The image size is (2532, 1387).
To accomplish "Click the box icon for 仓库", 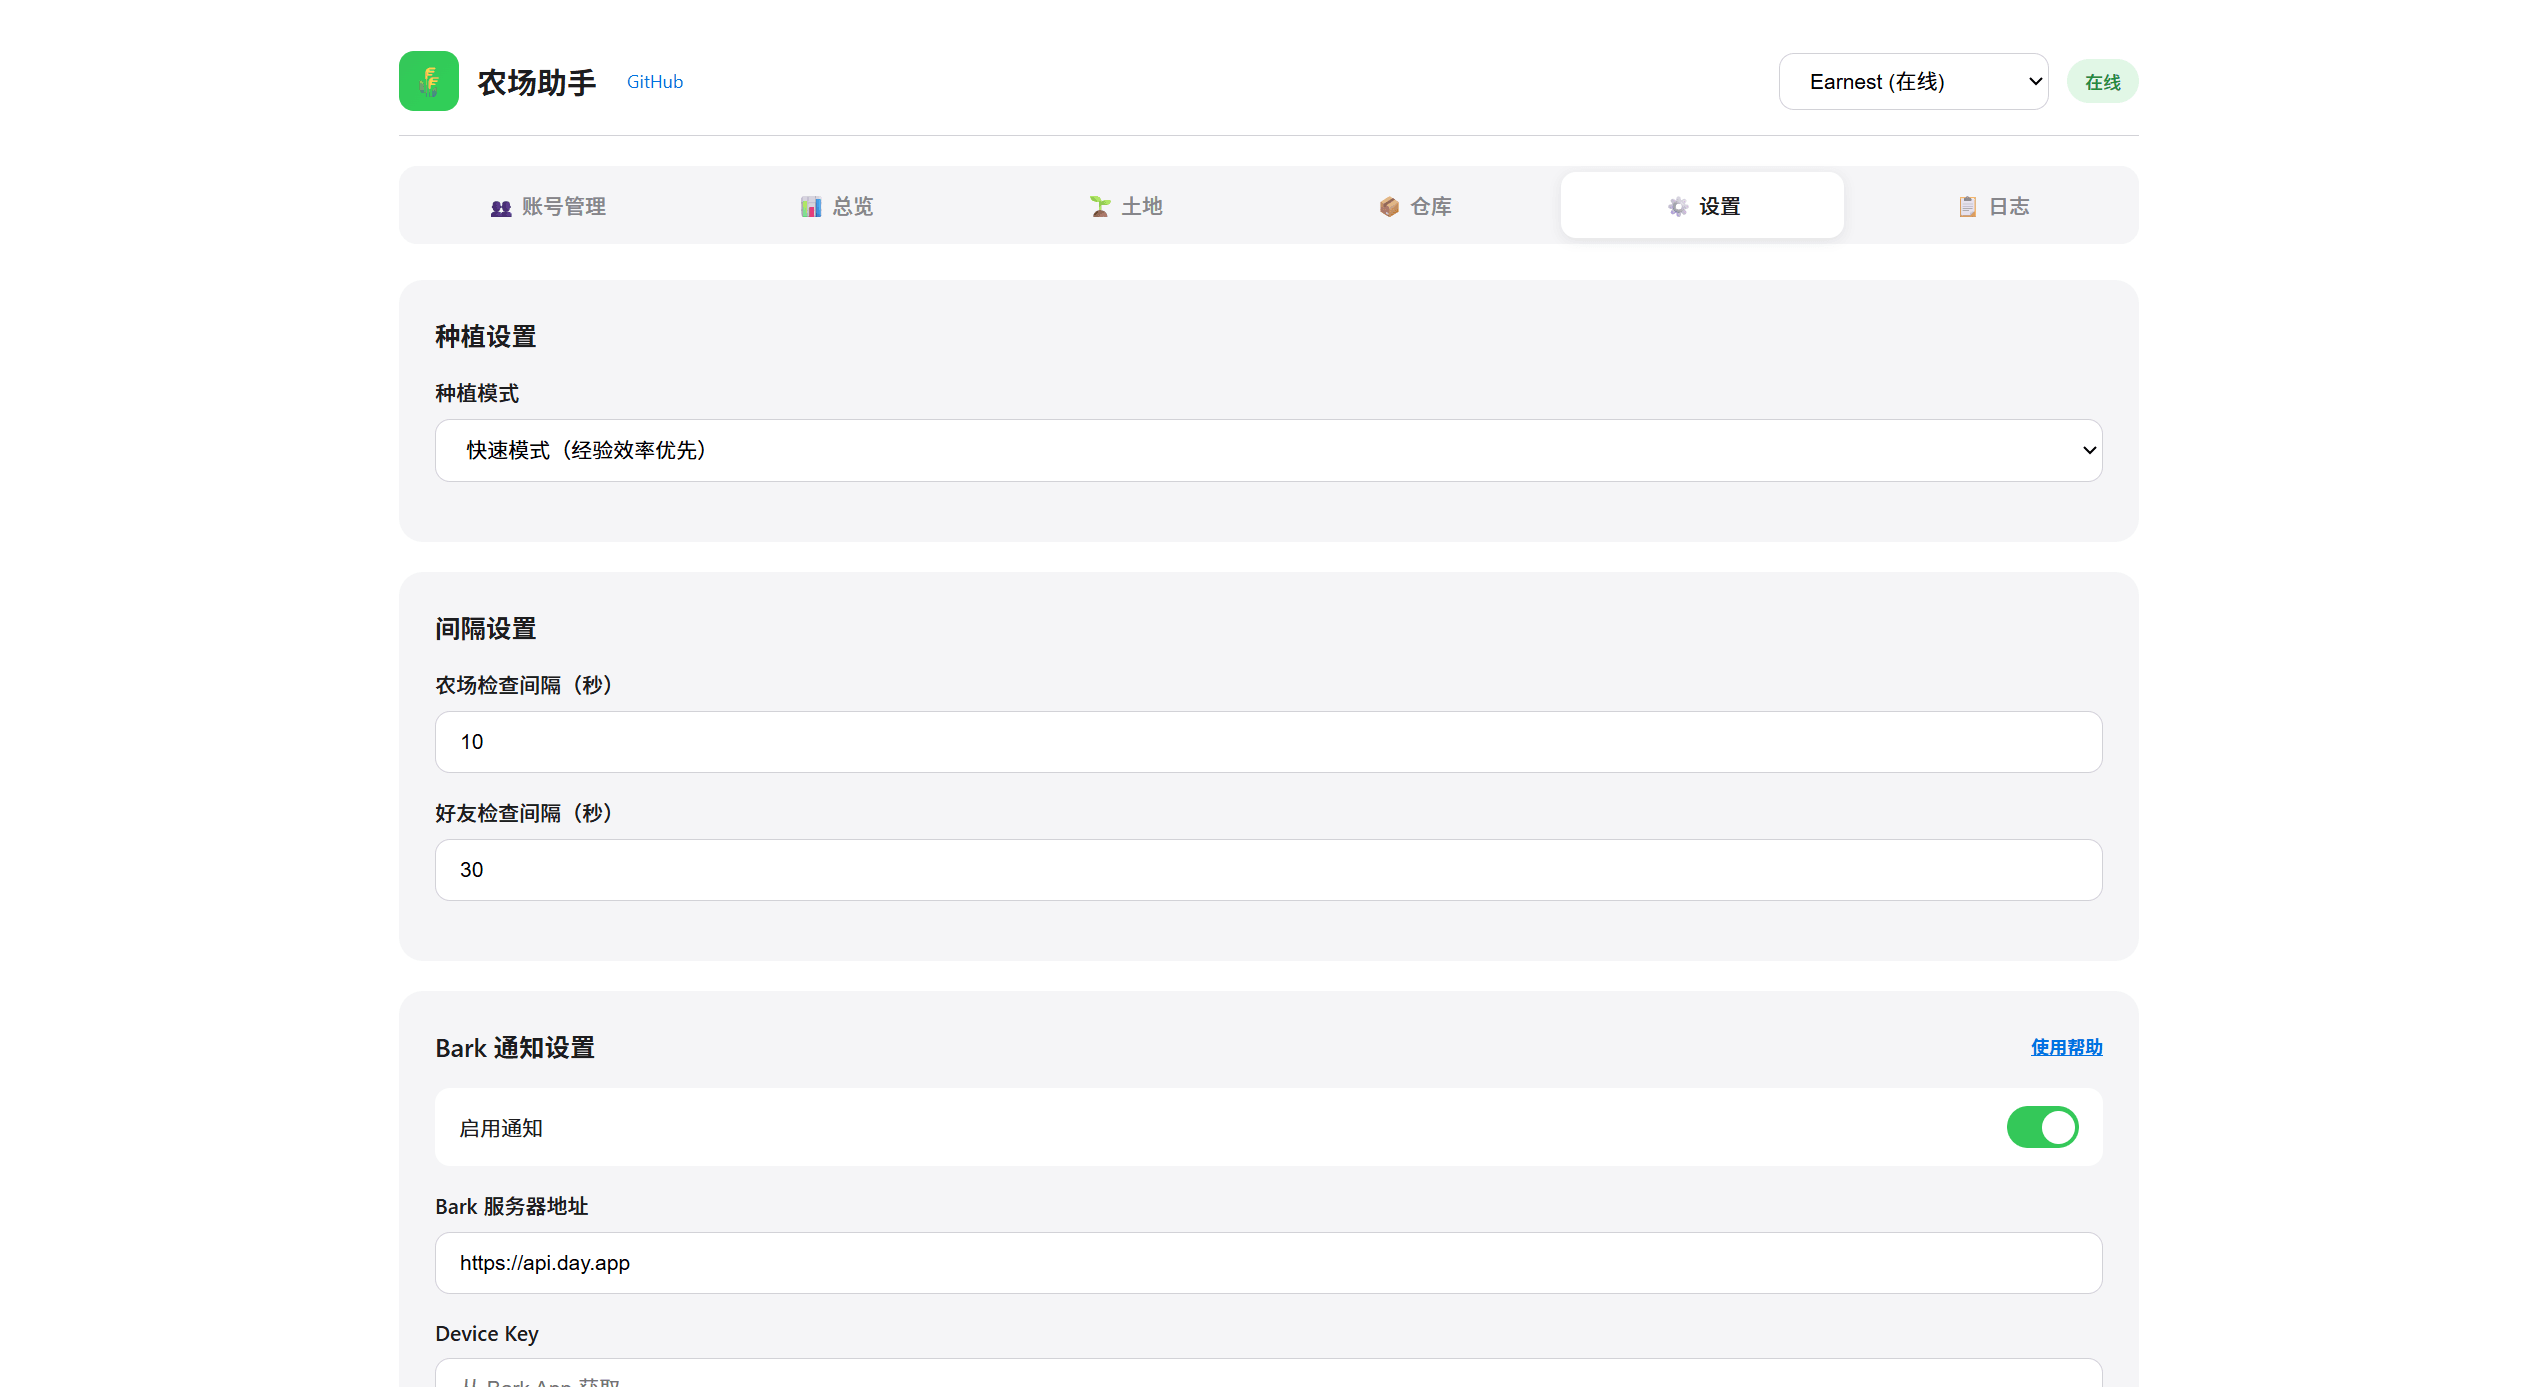I will click(1389, 207).
